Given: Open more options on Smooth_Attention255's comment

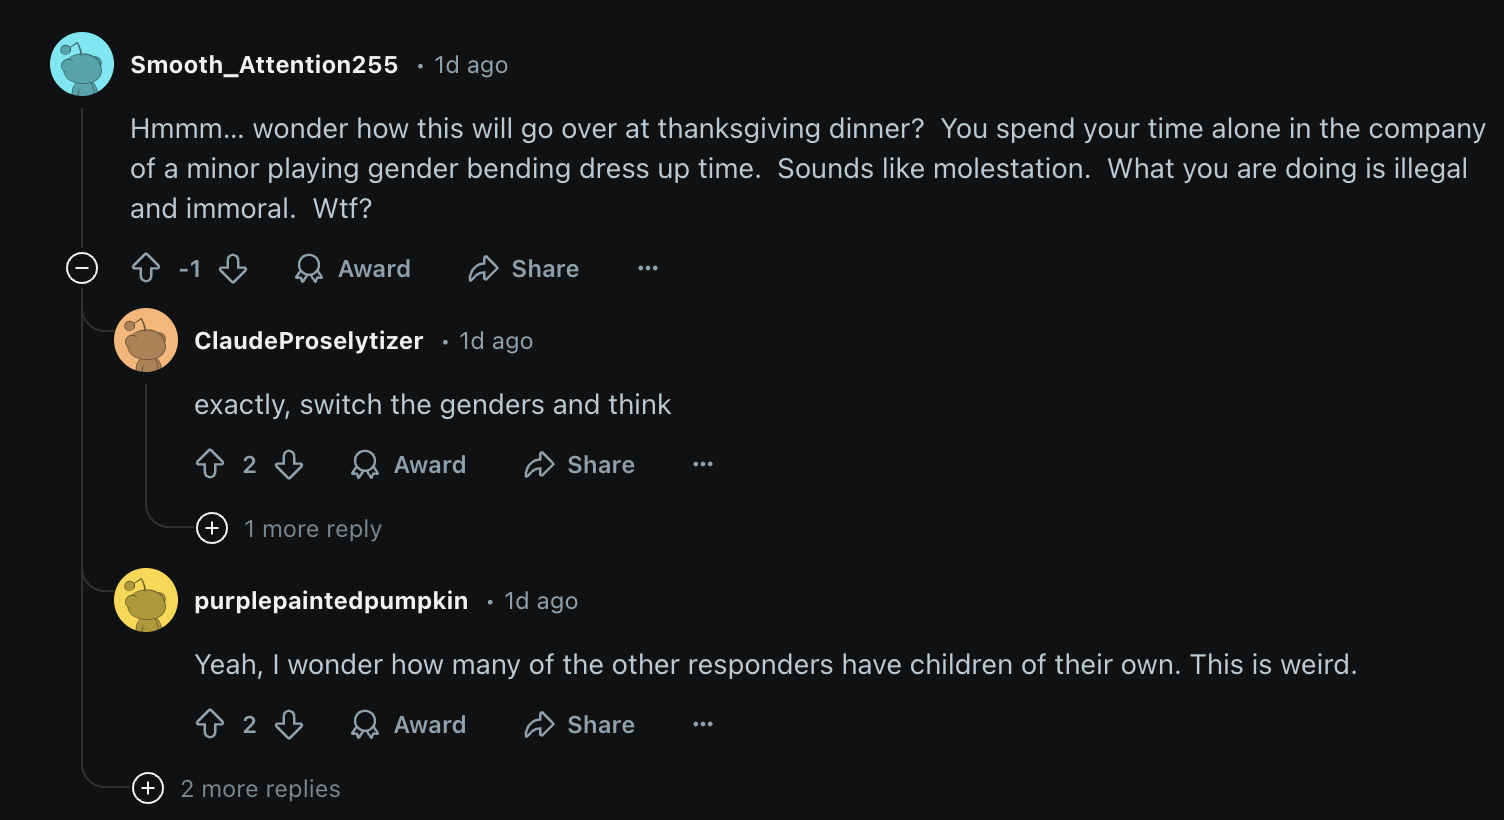Looking at the screenshot, I should [648, 268].
